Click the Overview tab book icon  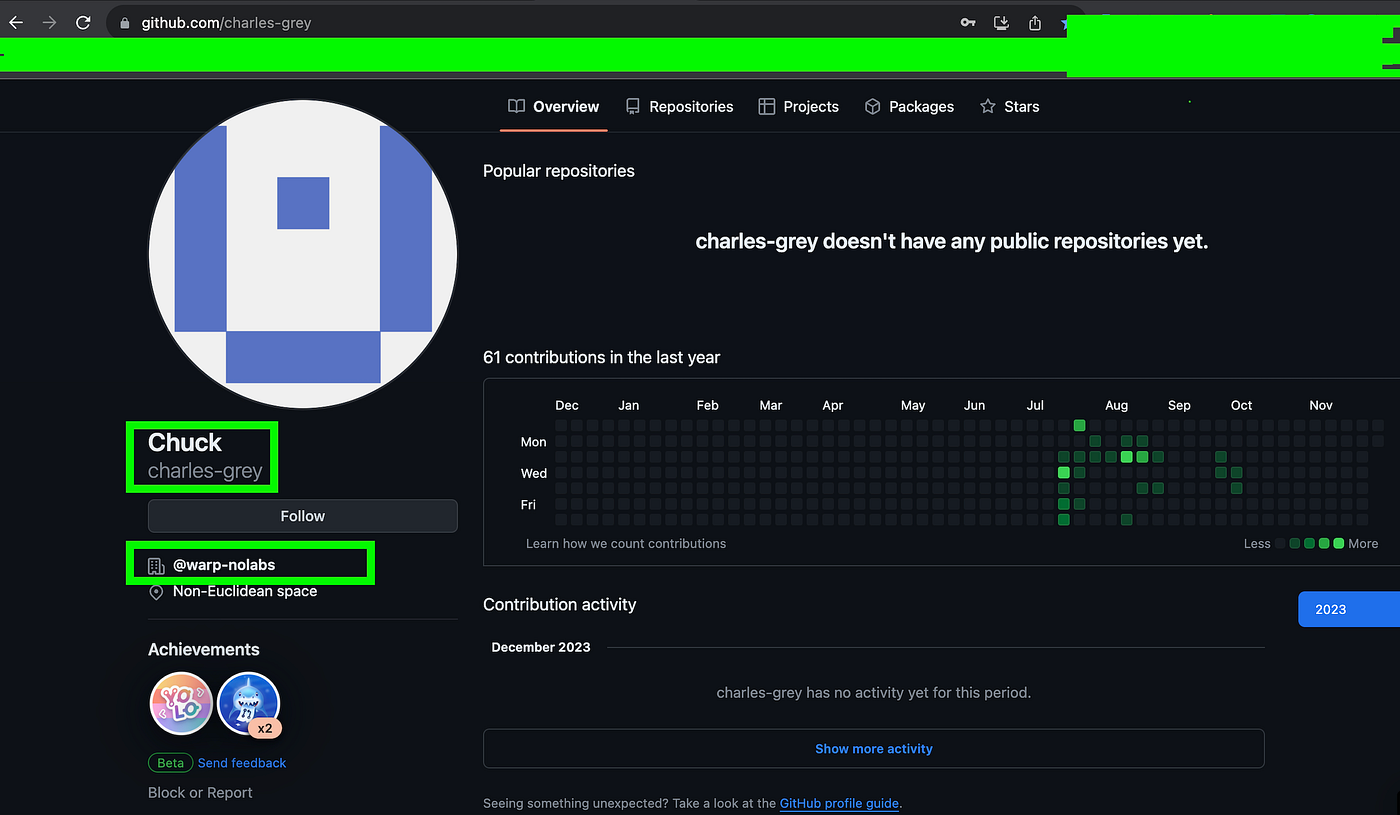click(516, 107)
